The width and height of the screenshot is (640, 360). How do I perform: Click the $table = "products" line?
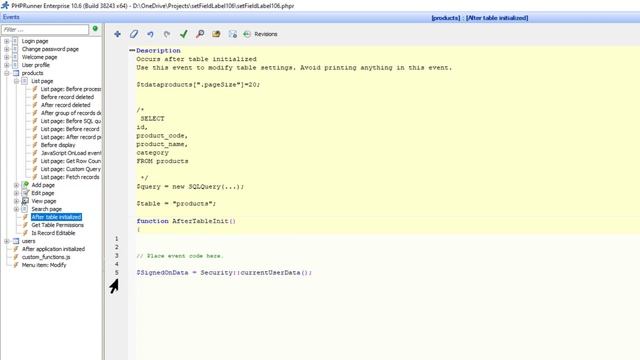tap(176, 204)
